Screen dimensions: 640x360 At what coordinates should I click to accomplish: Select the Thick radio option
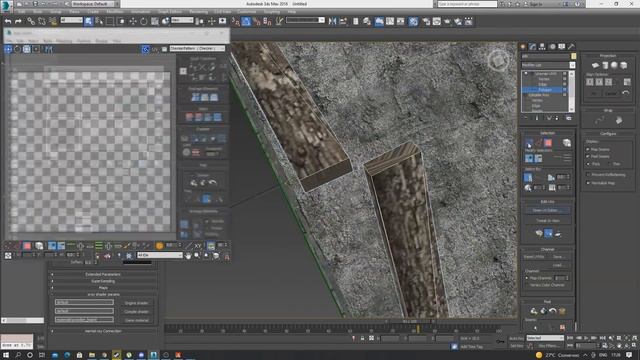click(588, 164)
